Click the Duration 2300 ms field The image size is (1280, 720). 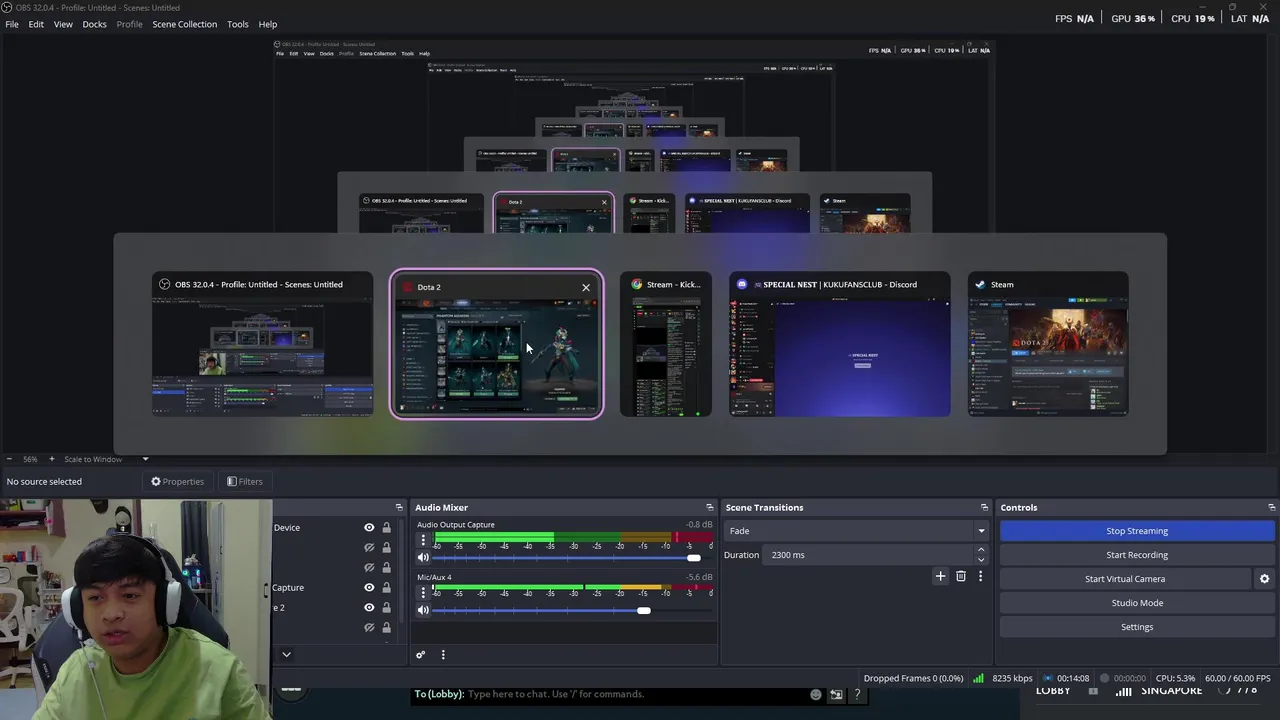click(870, 555)
